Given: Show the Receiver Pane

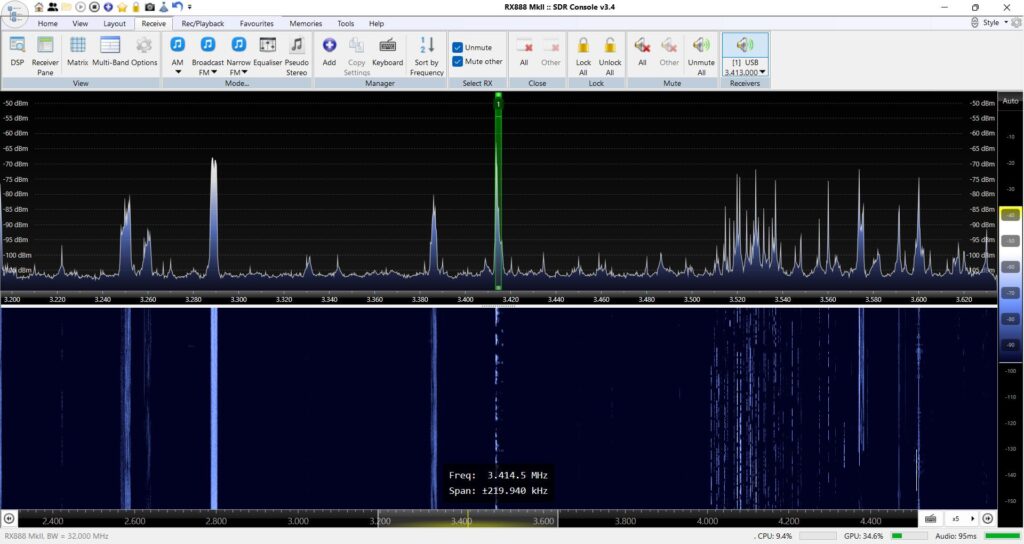Looking at the screenshot, I should pos(45,56).
